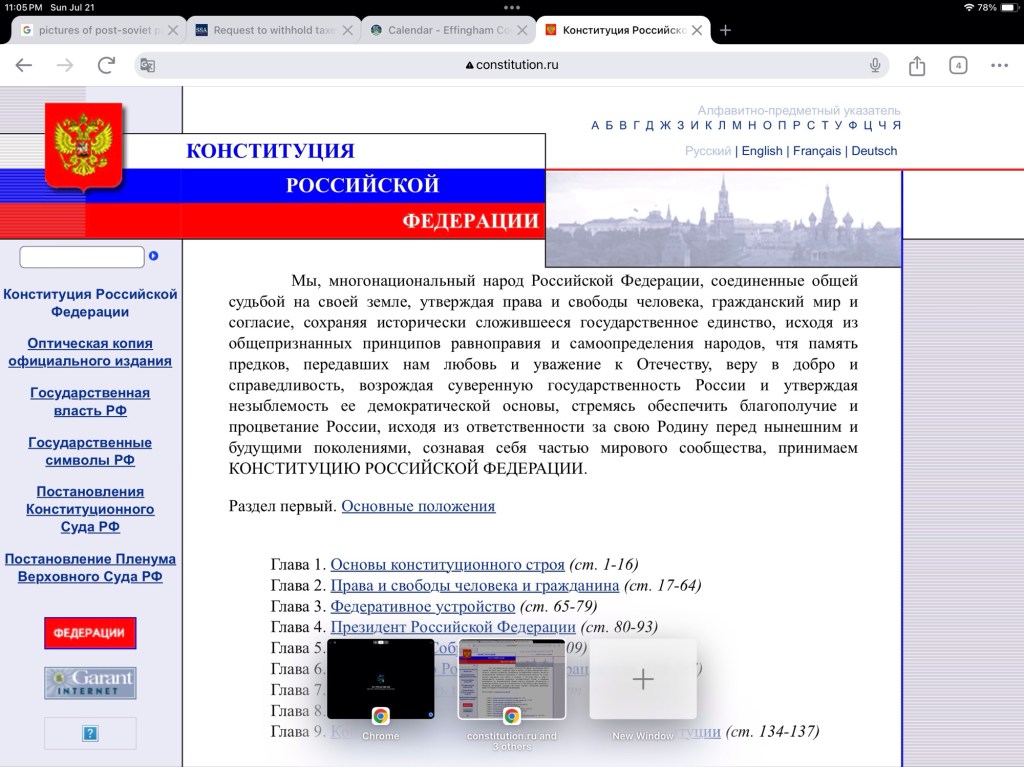Add a new tab with the plus button
Image resolution: width=1024 pixels, height=767 pixels.
[726, 30]
